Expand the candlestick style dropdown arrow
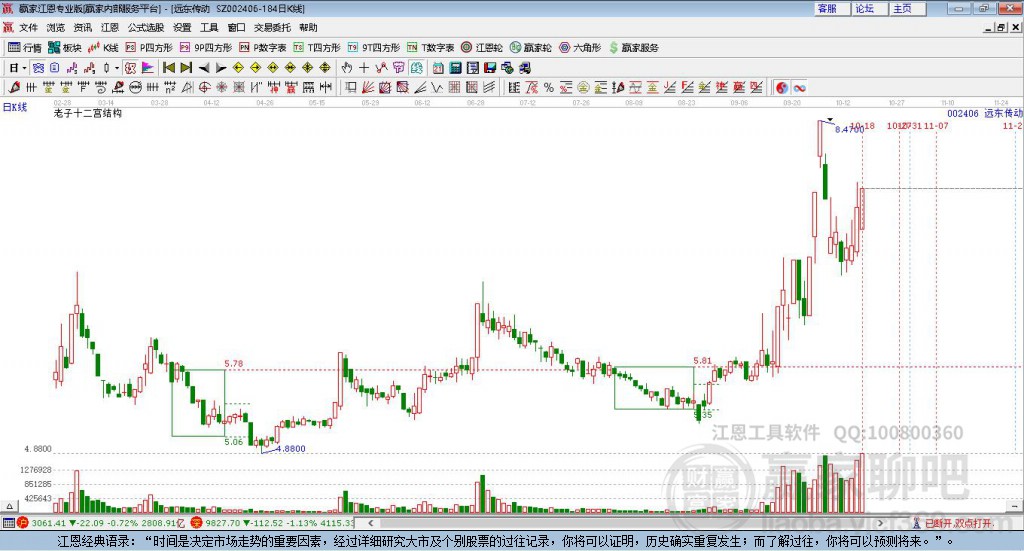 [117, 68]
